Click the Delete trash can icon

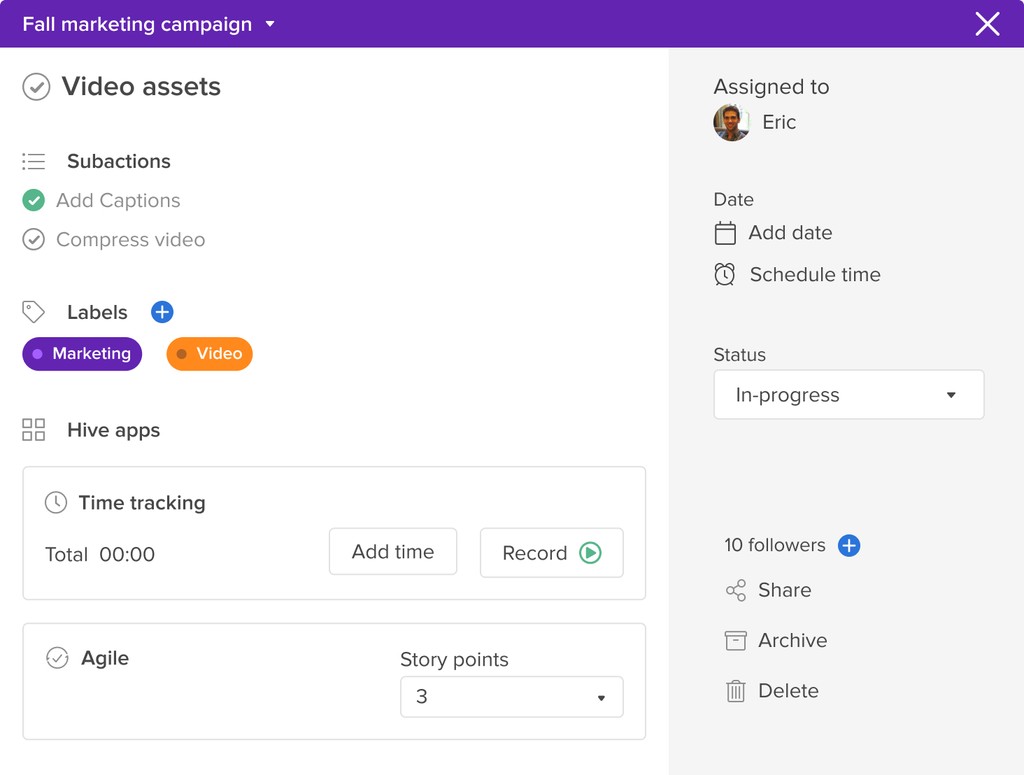(736, 691)
